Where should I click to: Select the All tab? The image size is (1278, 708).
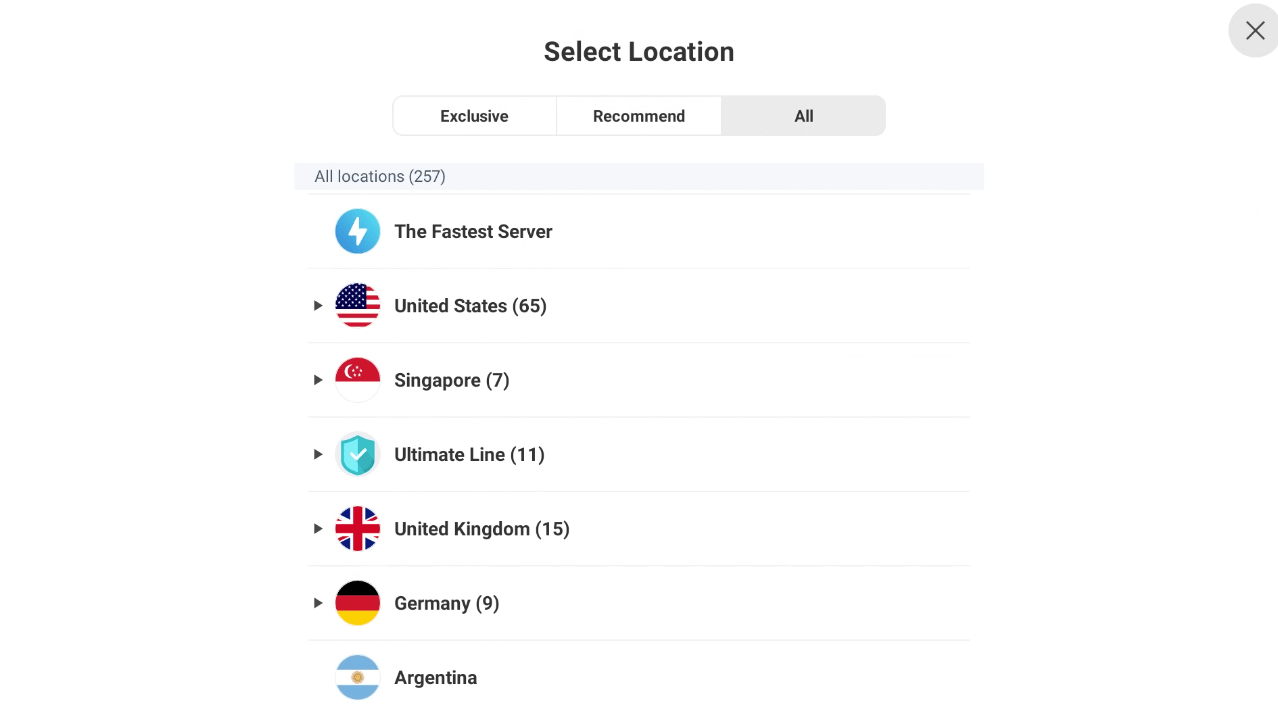coord(804,116)
